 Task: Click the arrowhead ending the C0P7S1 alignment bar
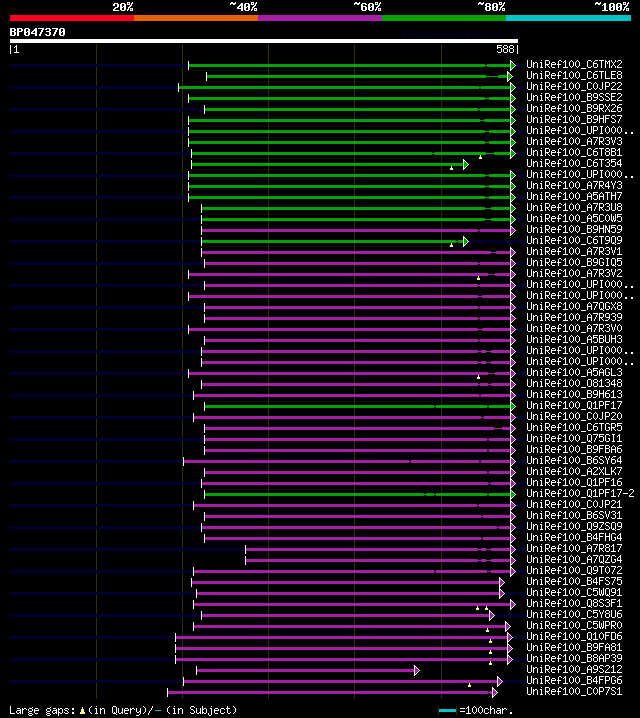494,692
